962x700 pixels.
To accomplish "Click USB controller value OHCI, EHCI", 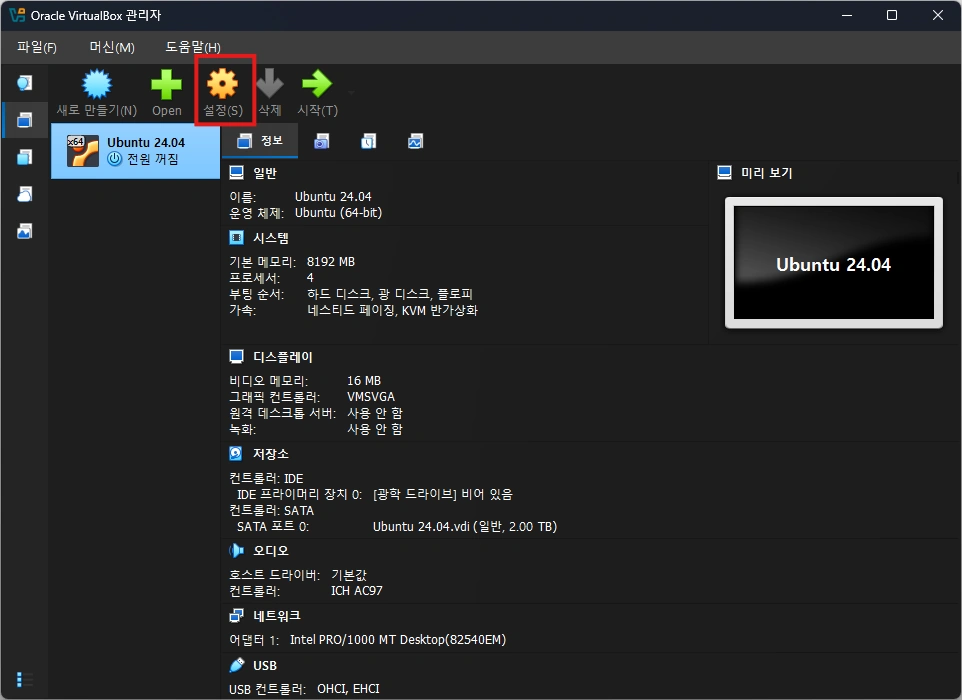I will point(348,689).
